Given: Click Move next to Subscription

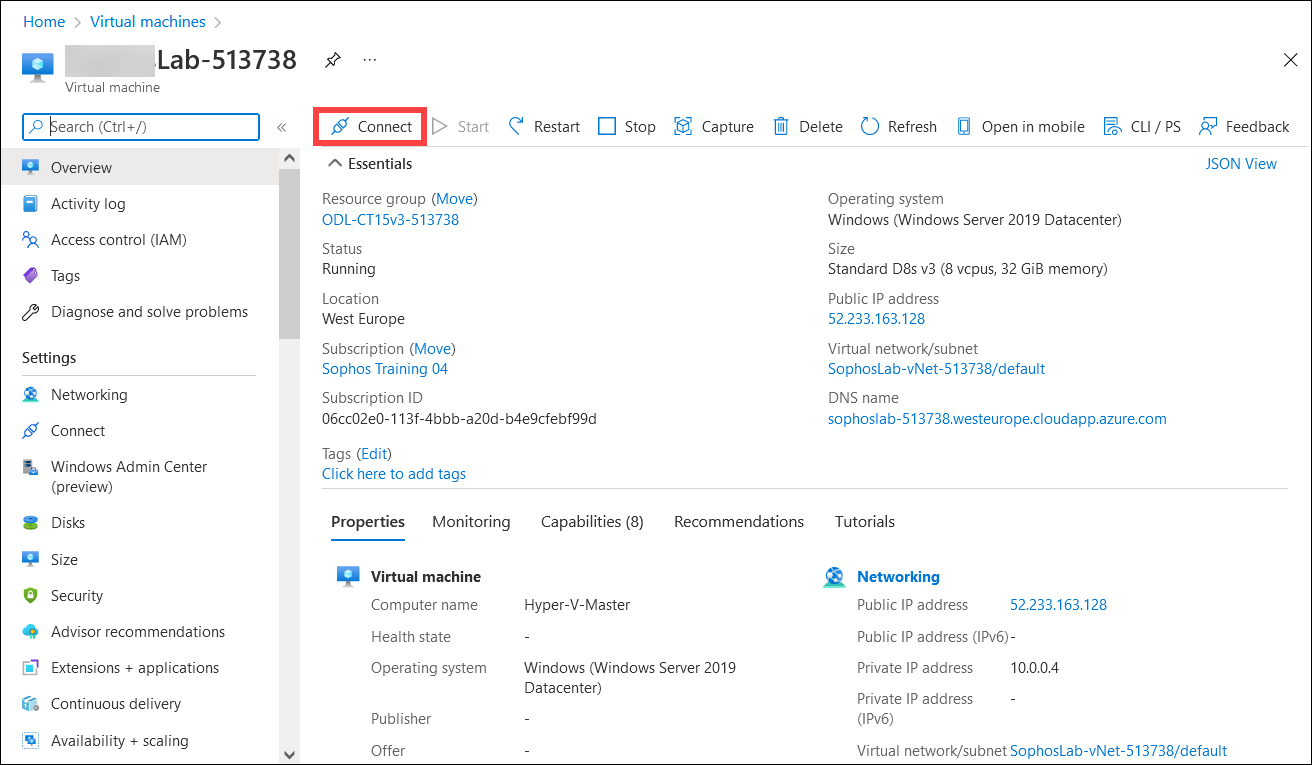Looking at the screenshot, I should pos(433,349).
